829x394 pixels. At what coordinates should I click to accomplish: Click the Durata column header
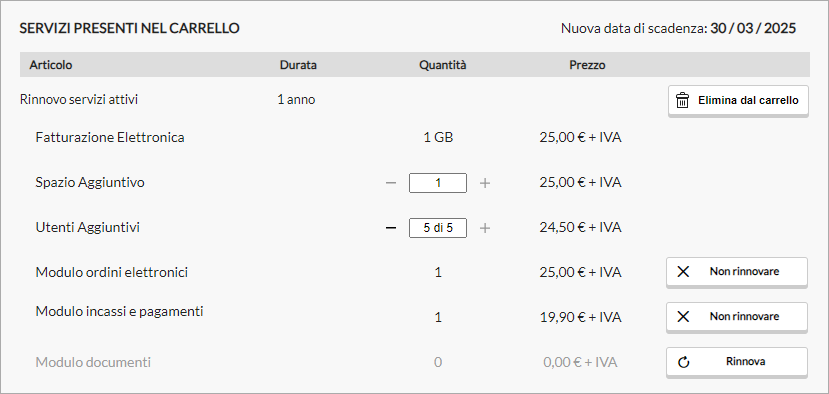tap(298, 65)
